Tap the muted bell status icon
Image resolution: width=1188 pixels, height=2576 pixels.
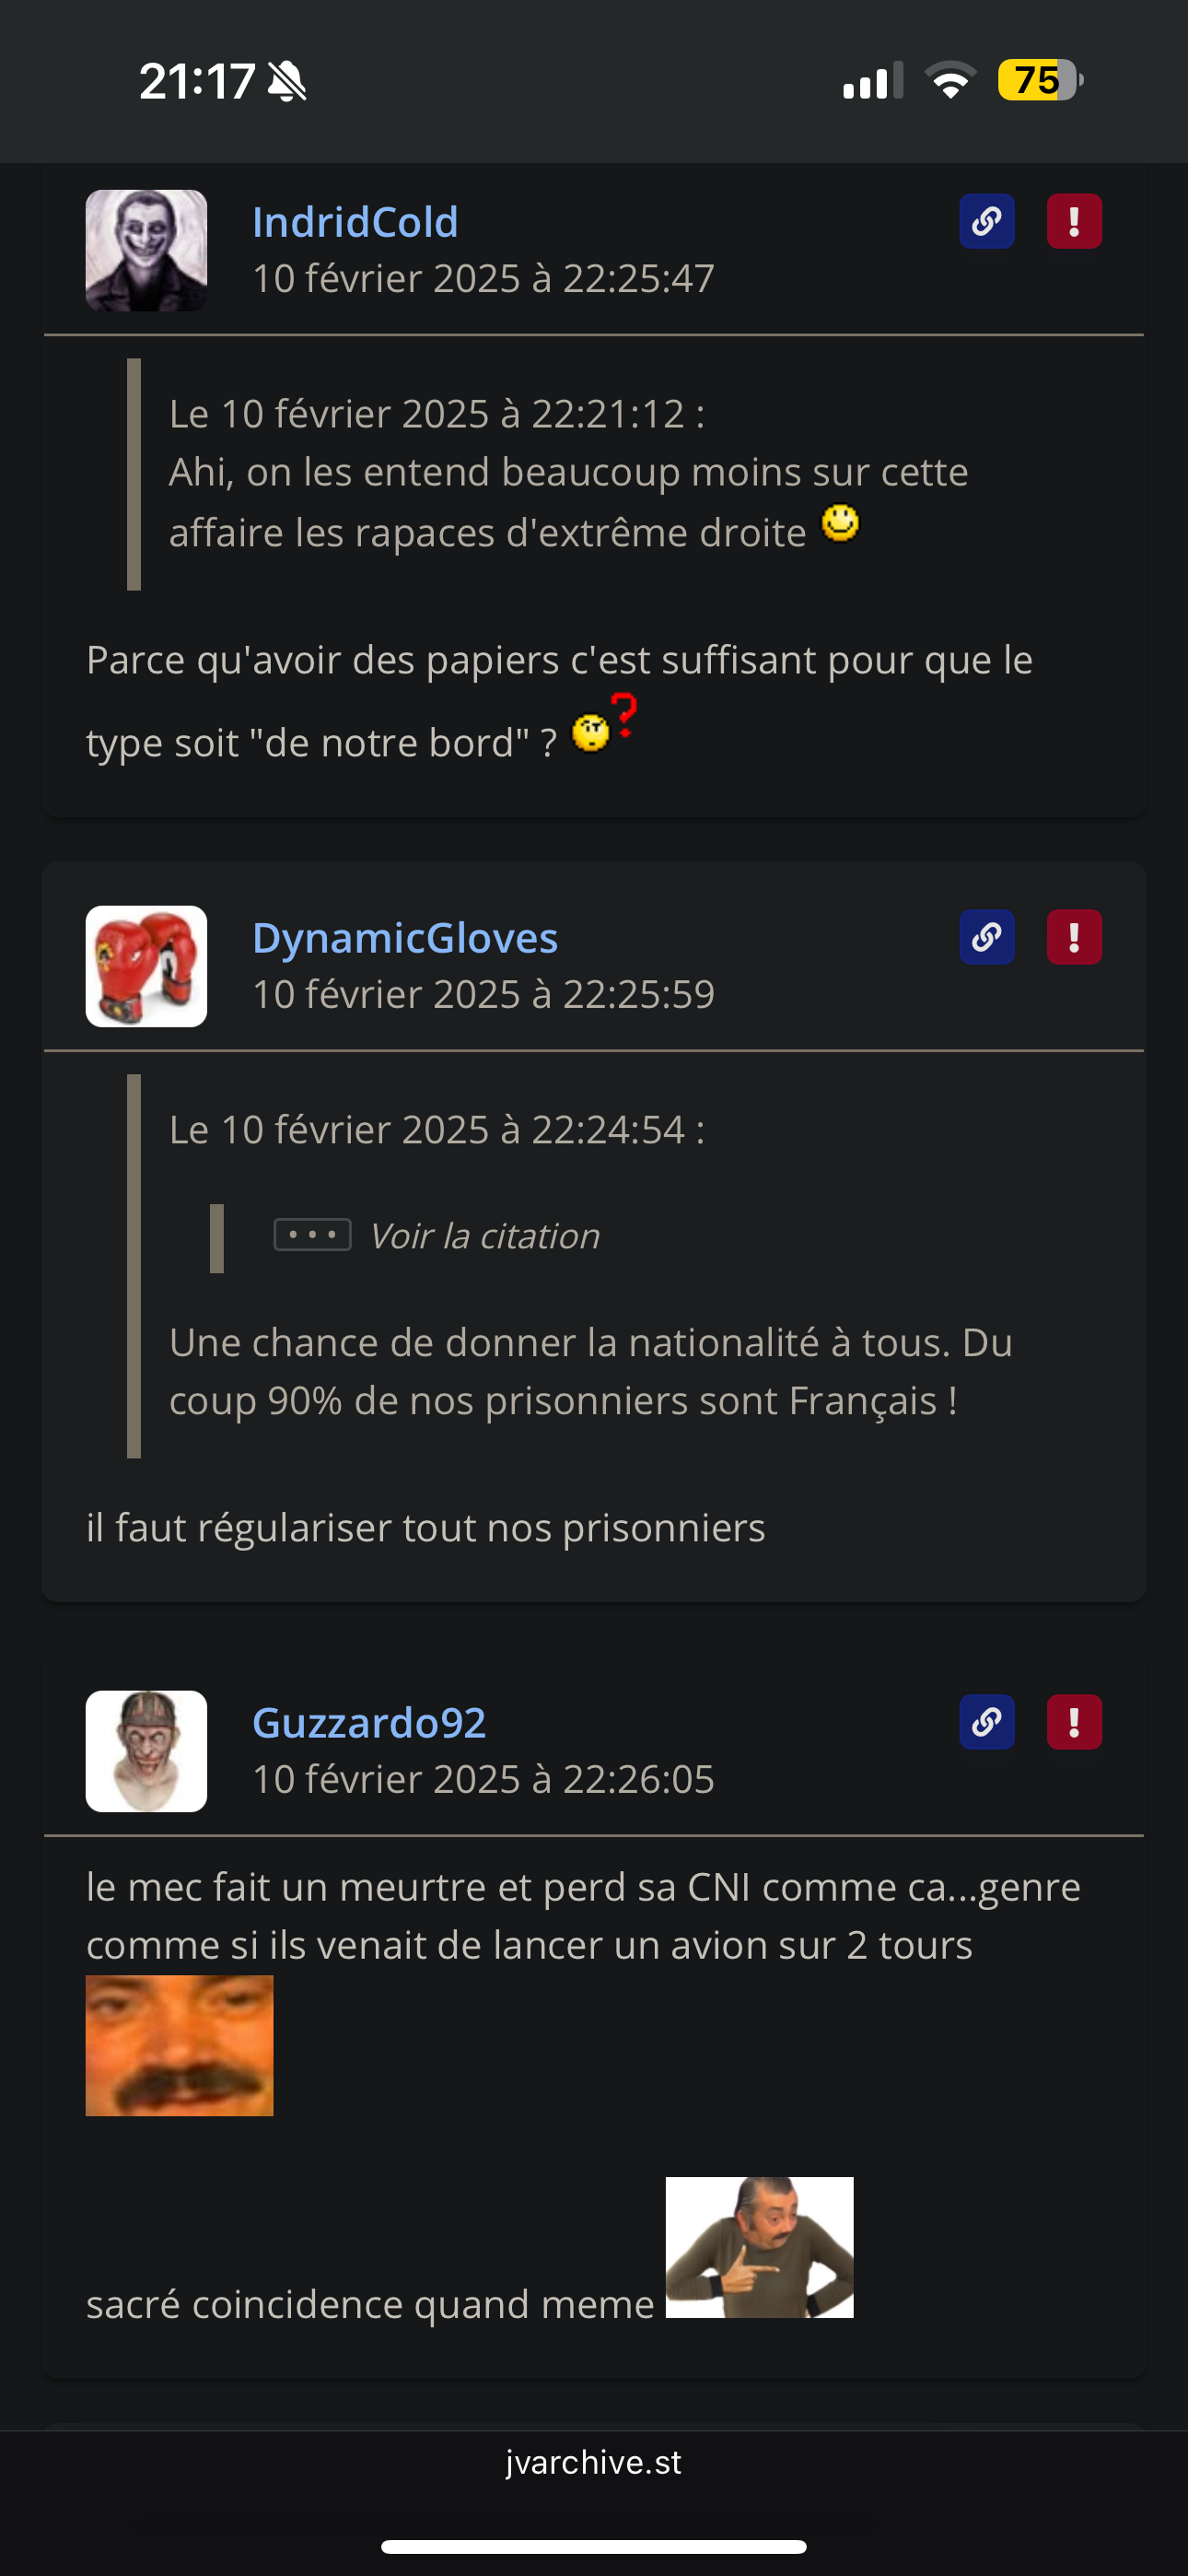[x=287, y=81]
